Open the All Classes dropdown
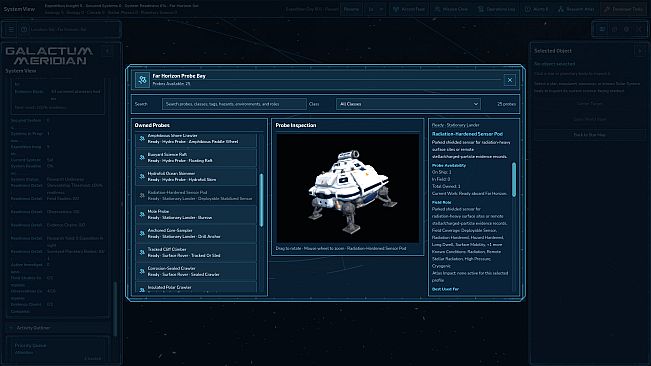 pyautogui.click(x=408, y=104)
